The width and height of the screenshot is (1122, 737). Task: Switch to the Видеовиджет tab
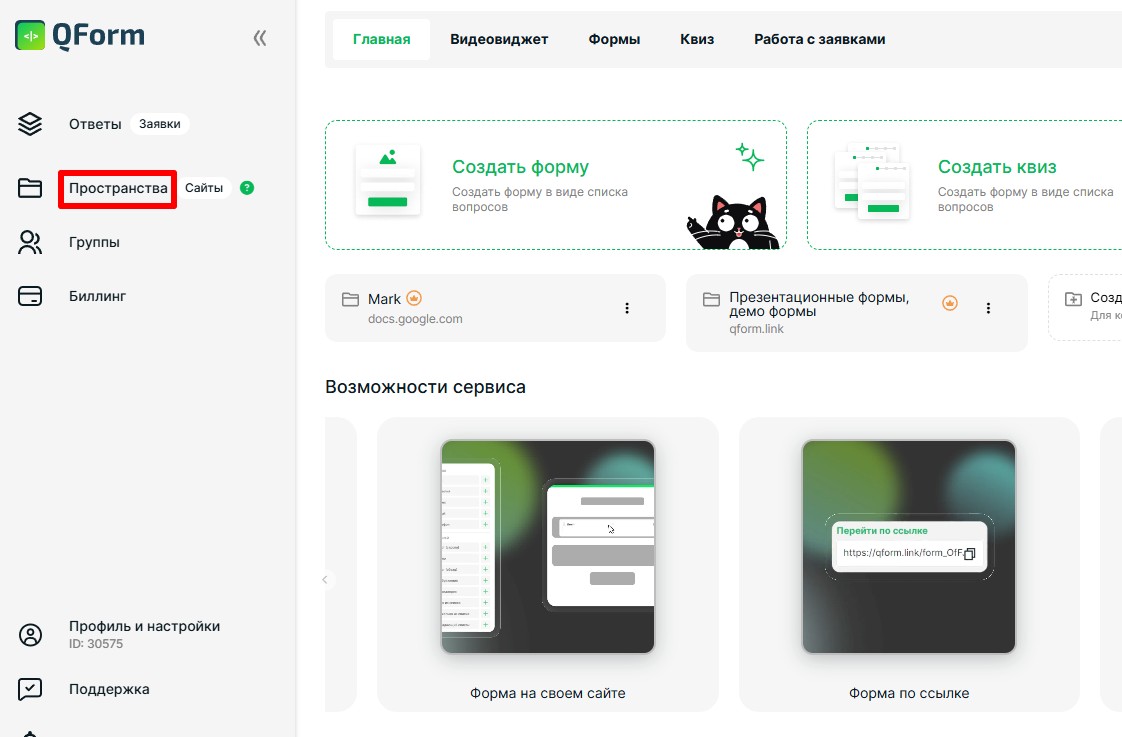(499, 40)
